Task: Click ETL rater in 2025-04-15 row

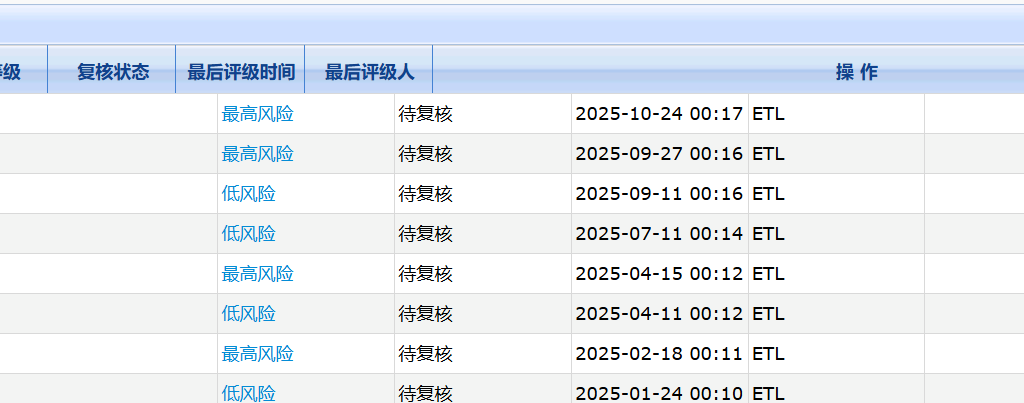Action: (x=768, y=274)
